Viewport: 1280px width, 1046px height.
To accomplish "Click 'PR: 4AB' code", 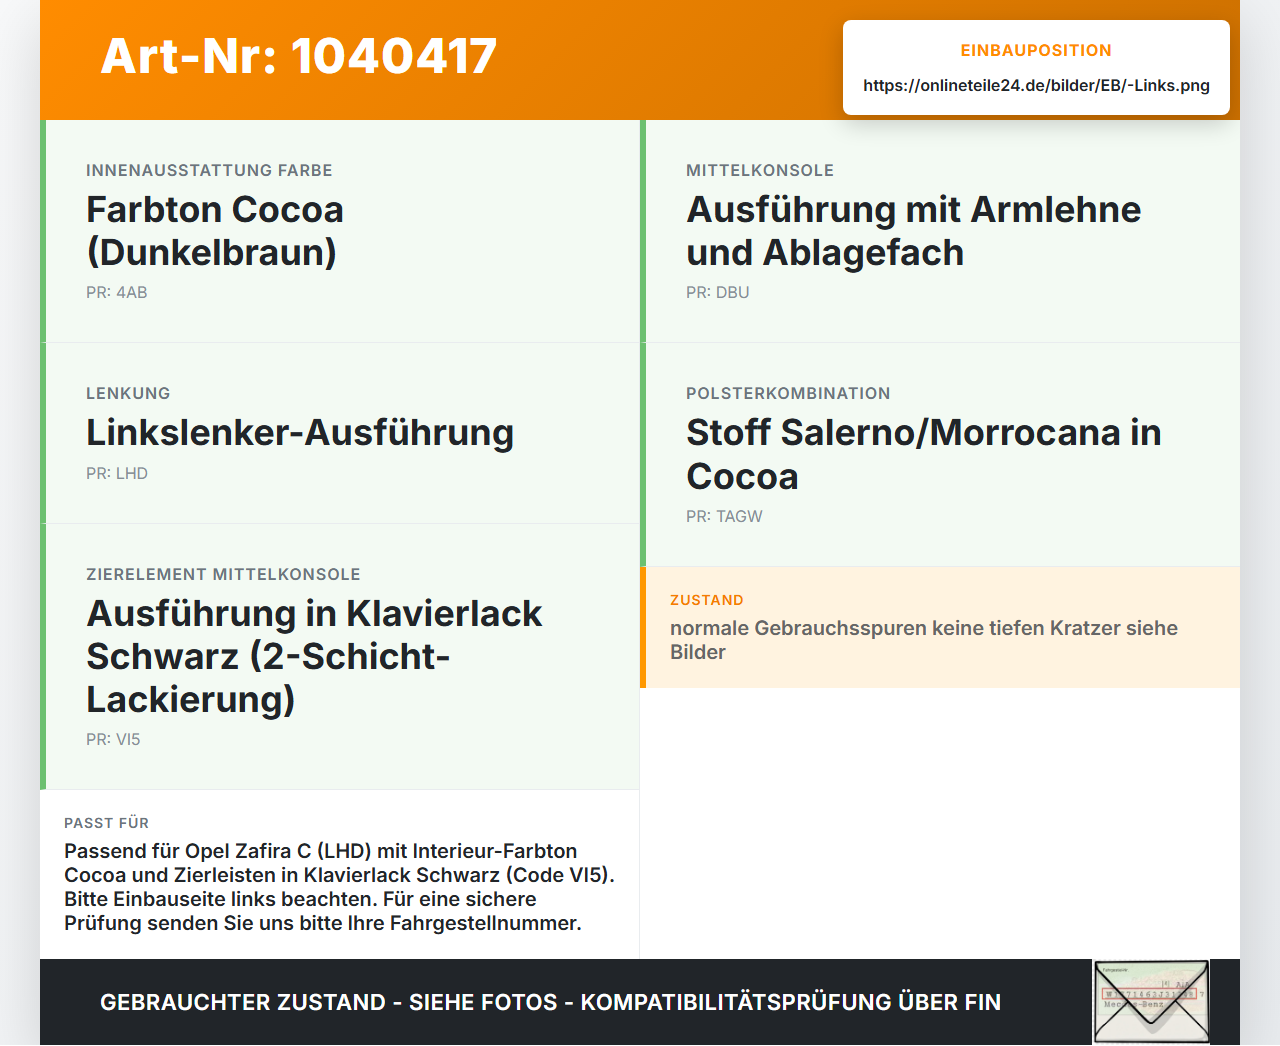I will click(x=117, y=292).
